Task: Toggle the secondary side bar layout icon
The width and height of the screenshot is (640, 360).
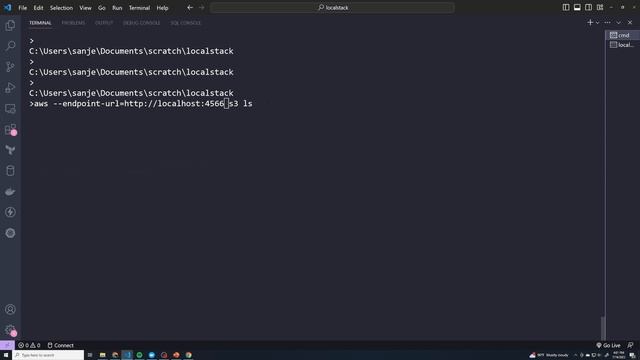Action: click(x=588, y=7)
